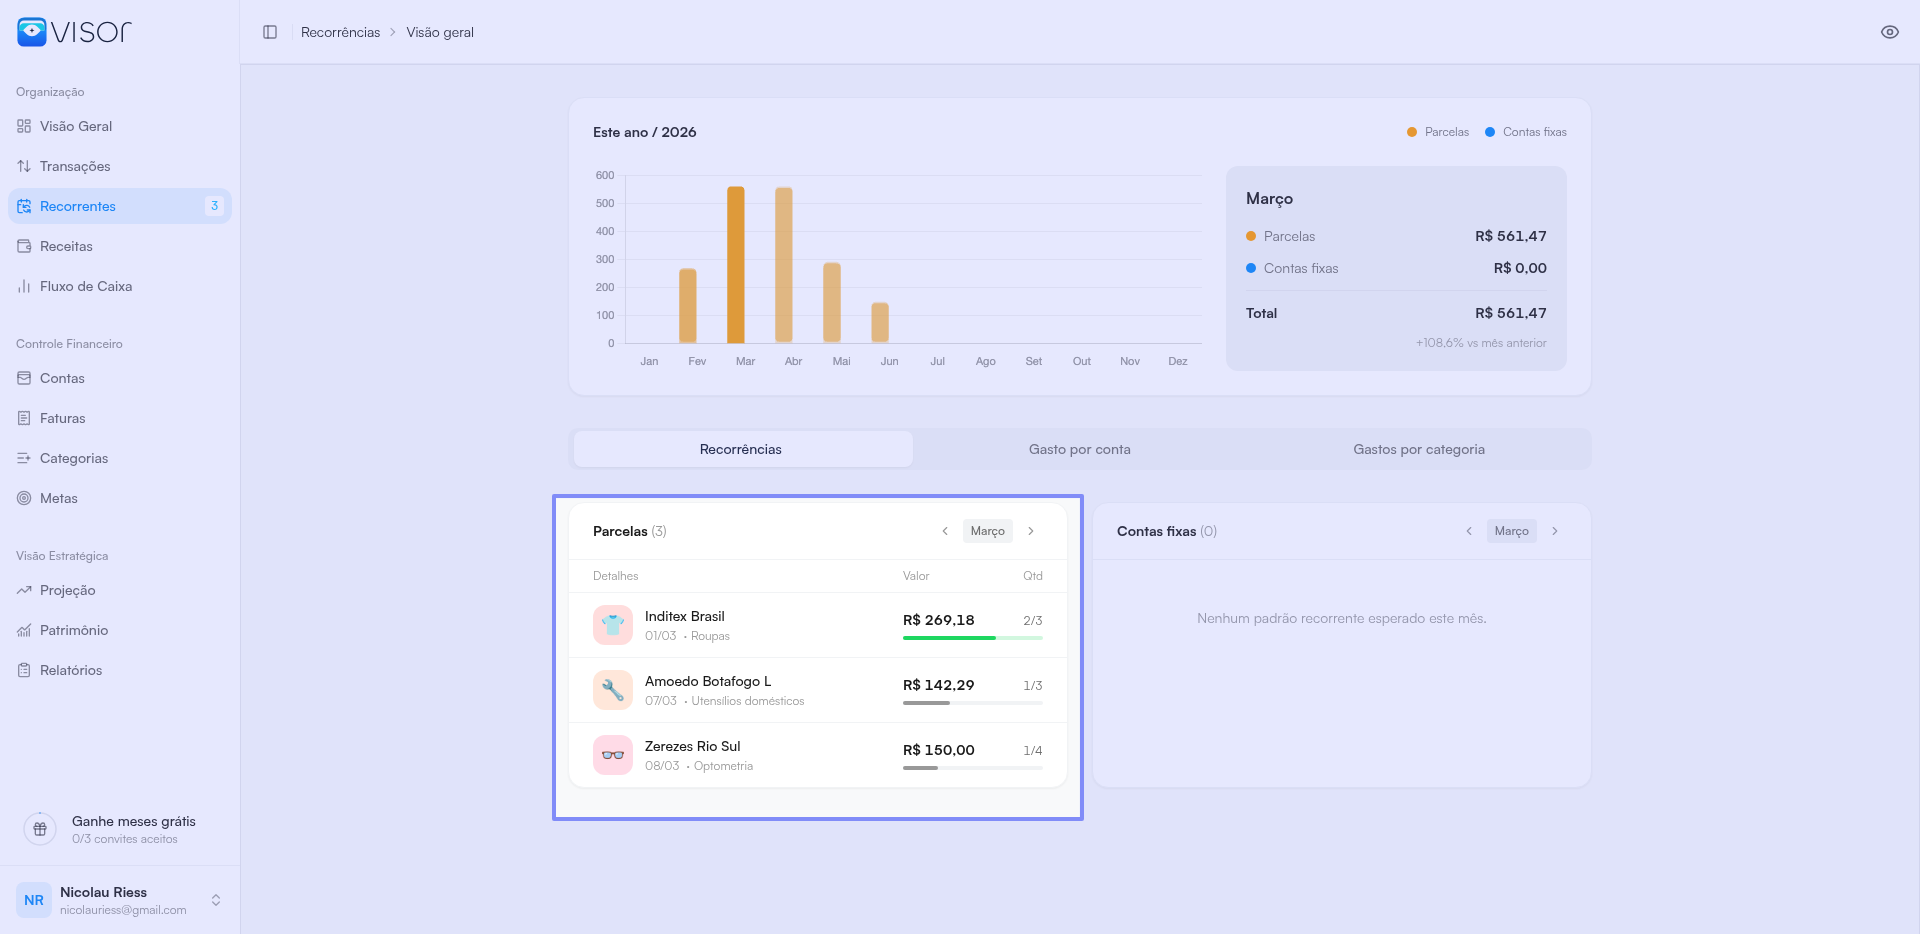Screen dimensions: 1920x934
Task: Expand the Nicolau Riess account menu
Action: (216, 900)
